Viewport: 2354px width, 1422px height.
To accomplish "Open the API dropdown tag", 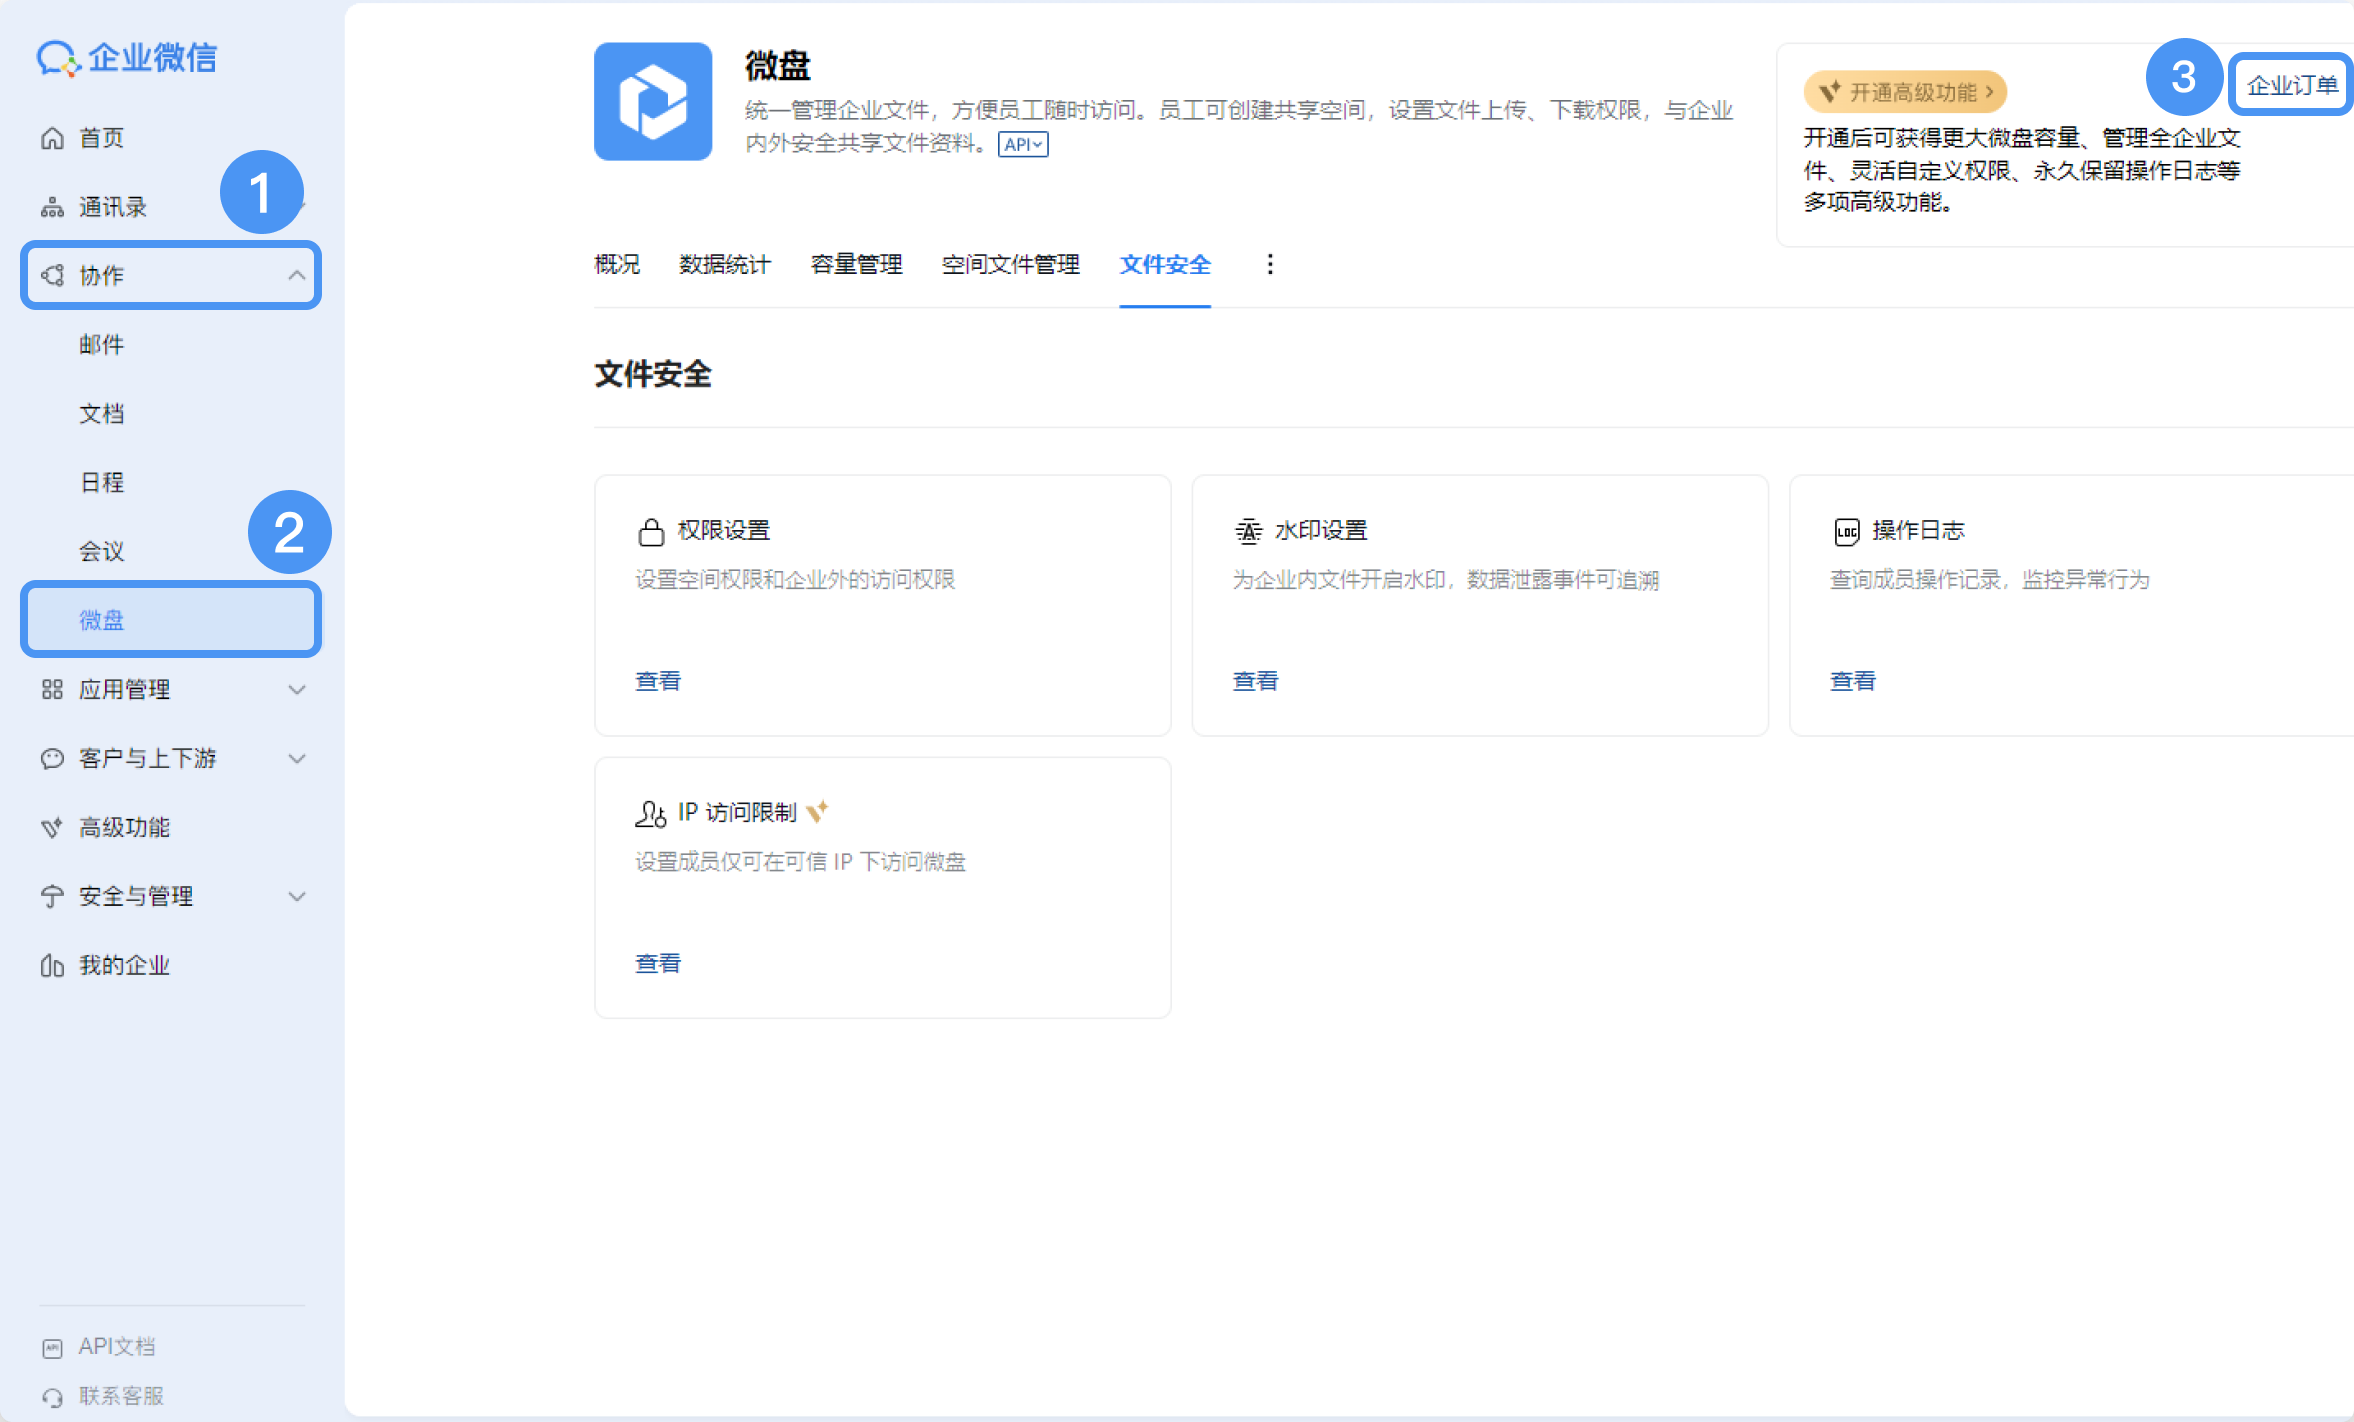I will coord(1023,144).
